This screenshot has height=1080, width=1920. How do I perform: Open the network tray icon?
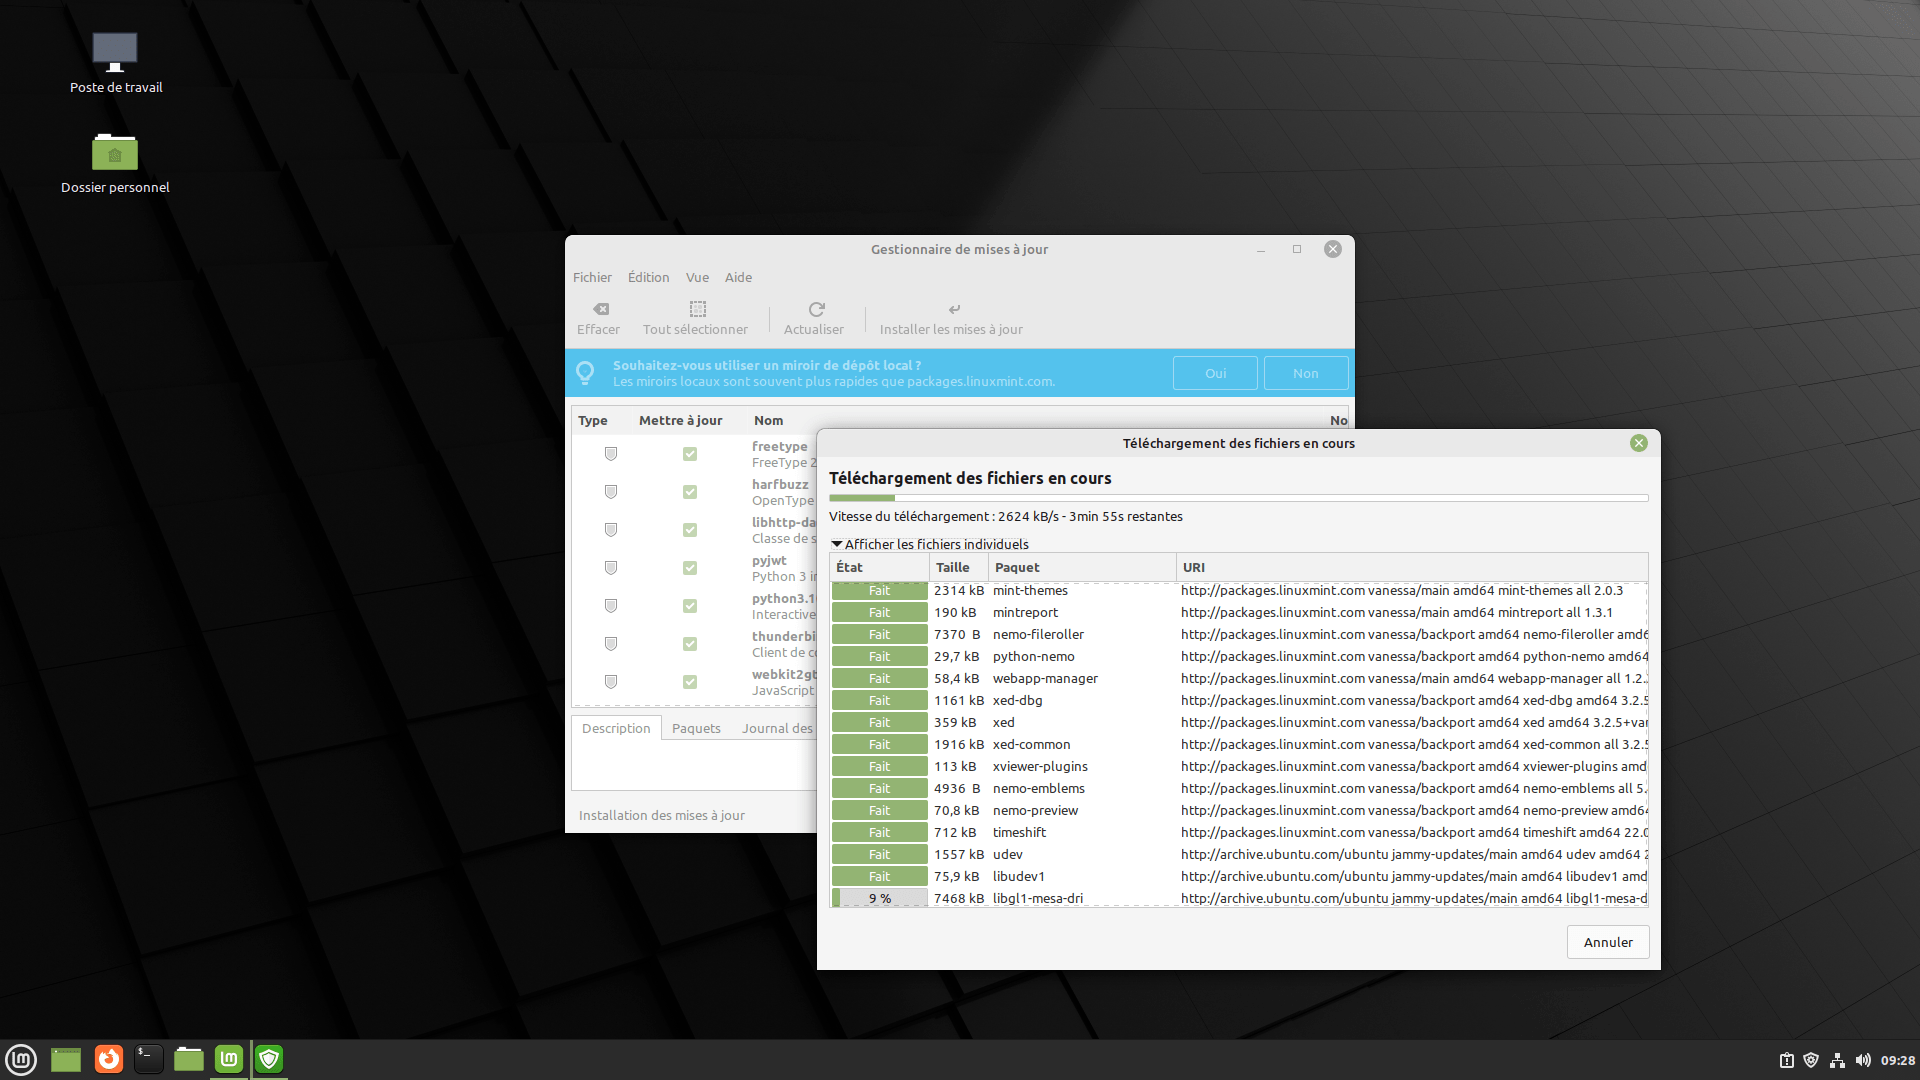coord(1838,1061)
